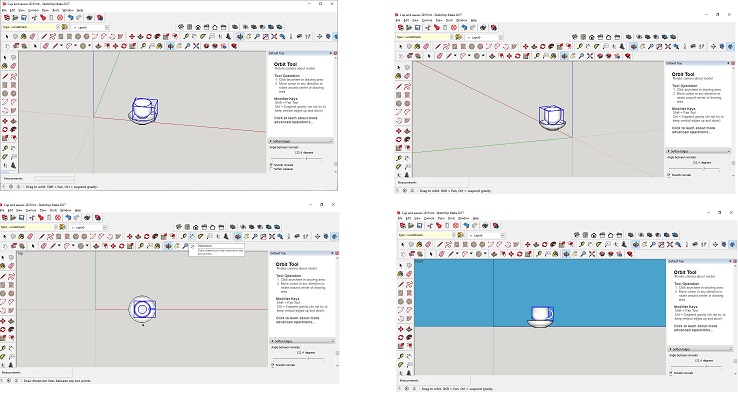Click the Rectangle tool in bottom-right window's left toolbar
This screenshot has height=396, width=738.
[401, 292]
